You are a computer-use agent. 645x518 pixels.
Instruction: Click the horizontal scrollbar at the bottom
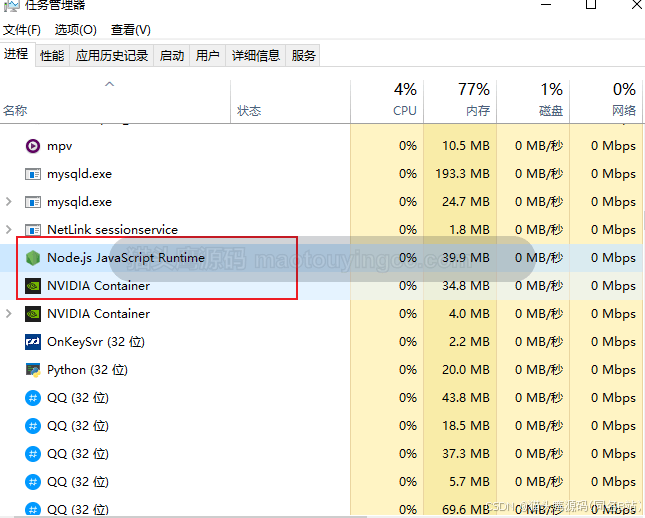[x=189, y=516]
